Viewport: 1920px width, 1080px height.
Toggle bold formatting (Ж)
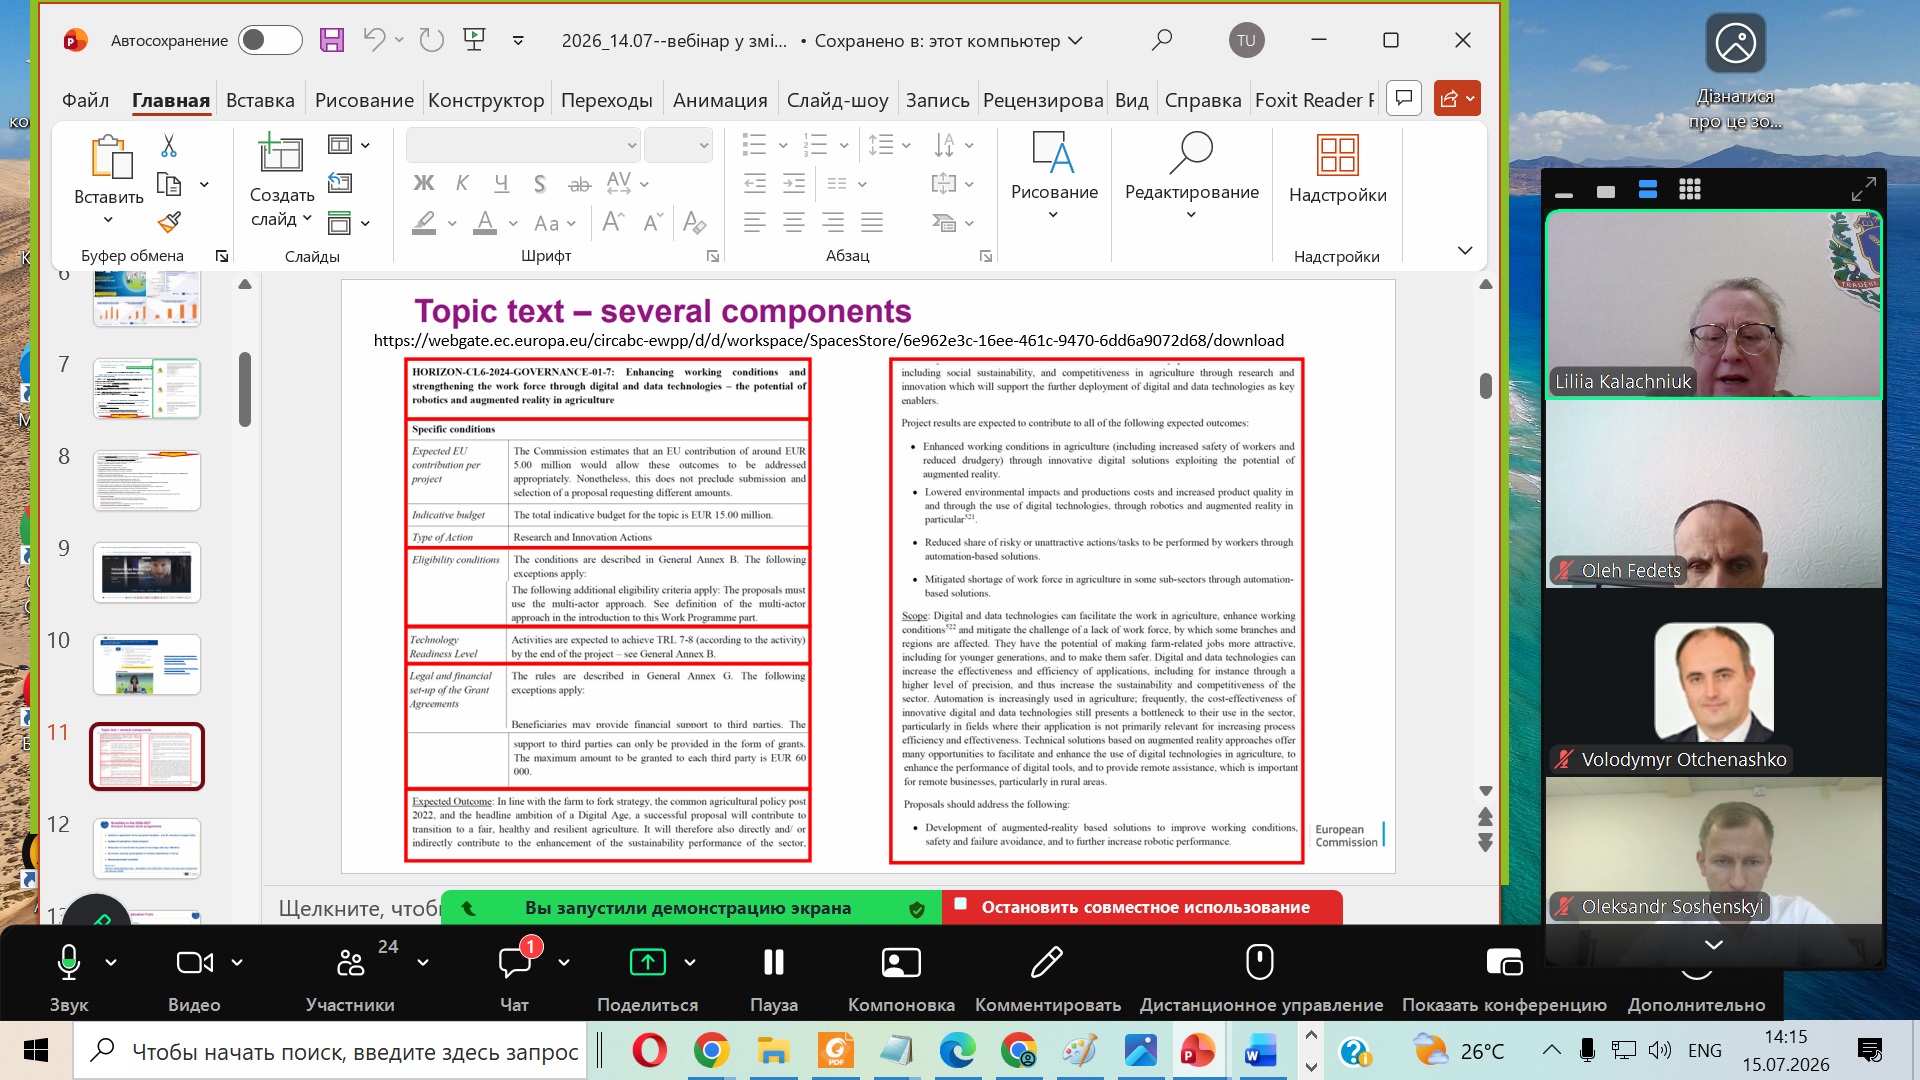click(x=424, y=183)
